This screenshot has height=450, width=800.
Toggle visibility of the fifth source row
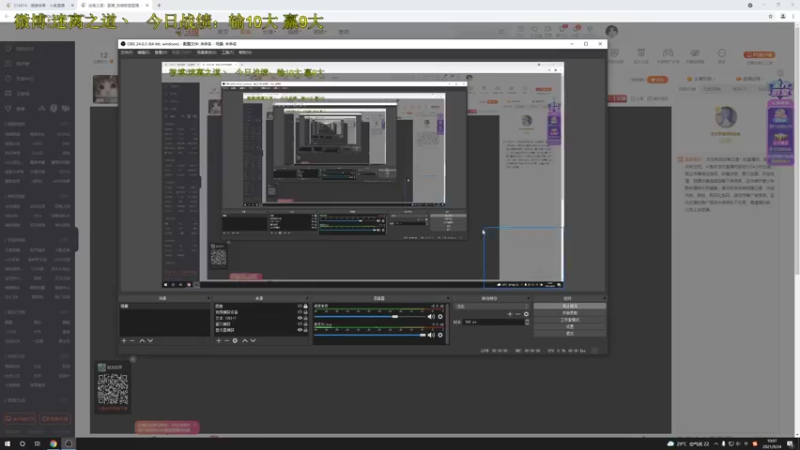pos(299,330)
